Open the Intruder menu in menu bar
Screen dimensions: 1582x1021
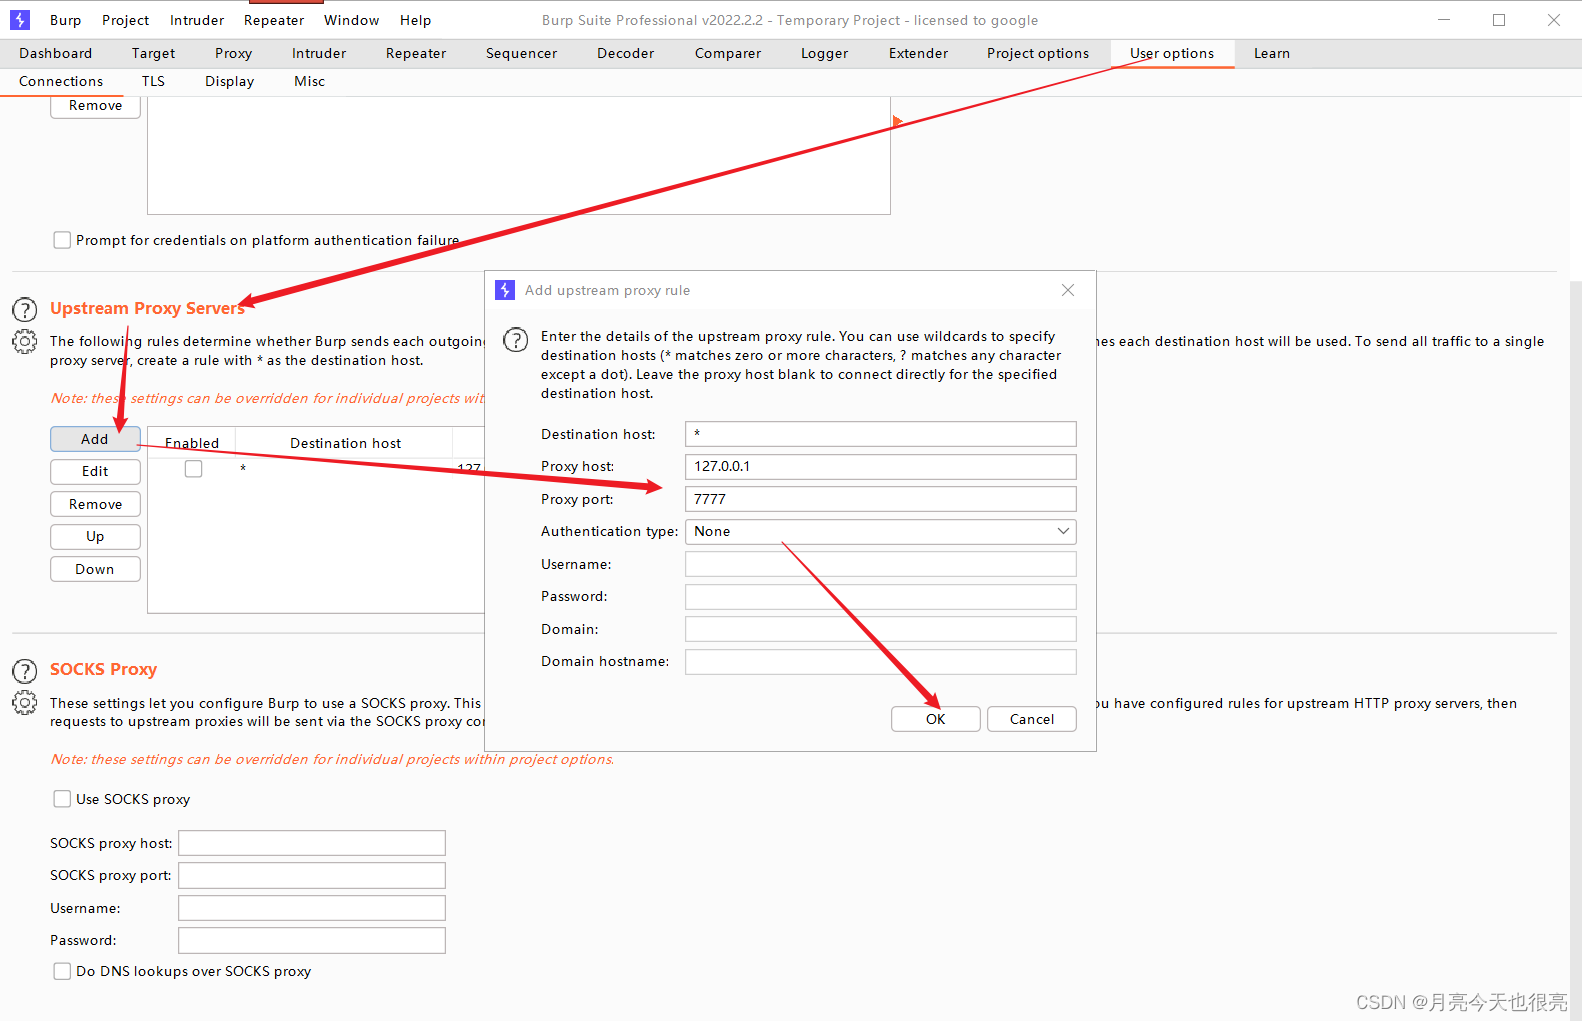pyautogui.click(x=197, y=20)
